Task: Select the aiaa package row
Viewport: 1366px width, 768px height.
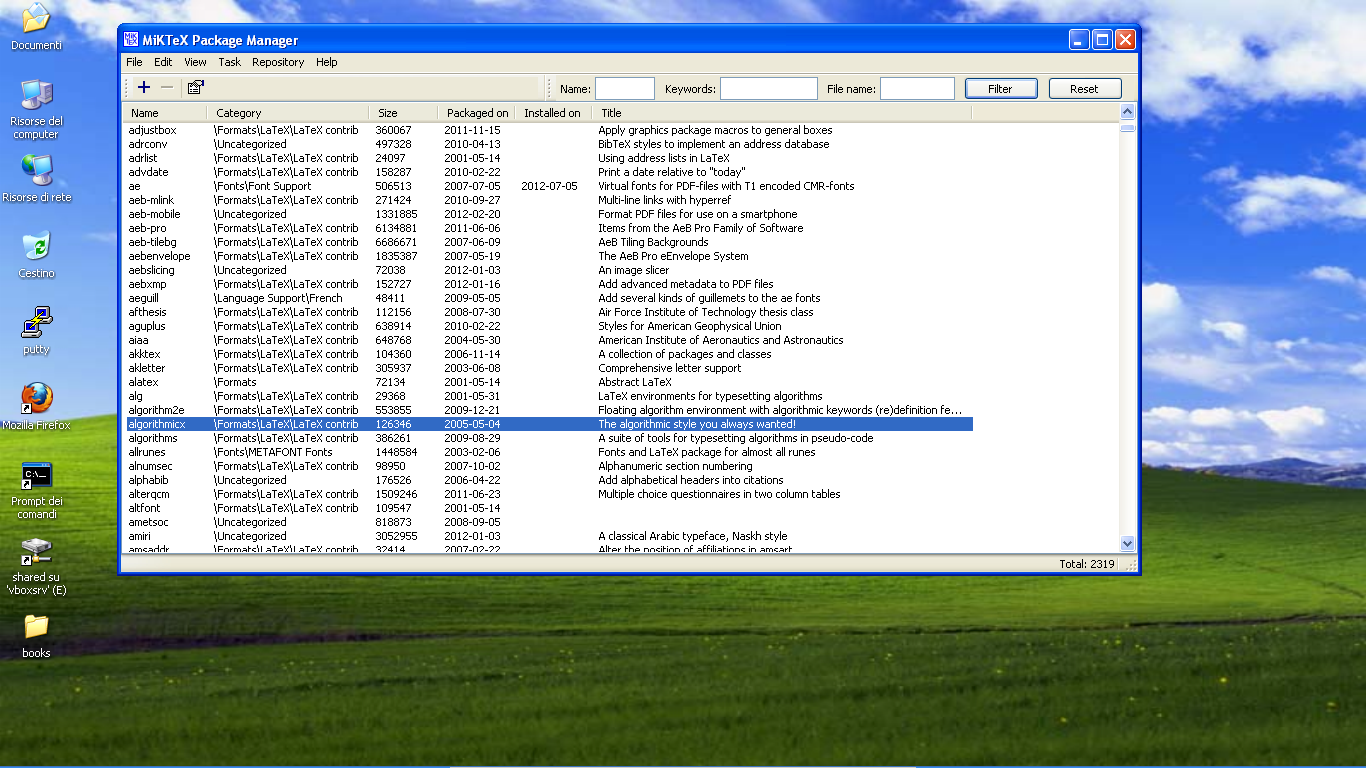Action: (x=548, y=340)
